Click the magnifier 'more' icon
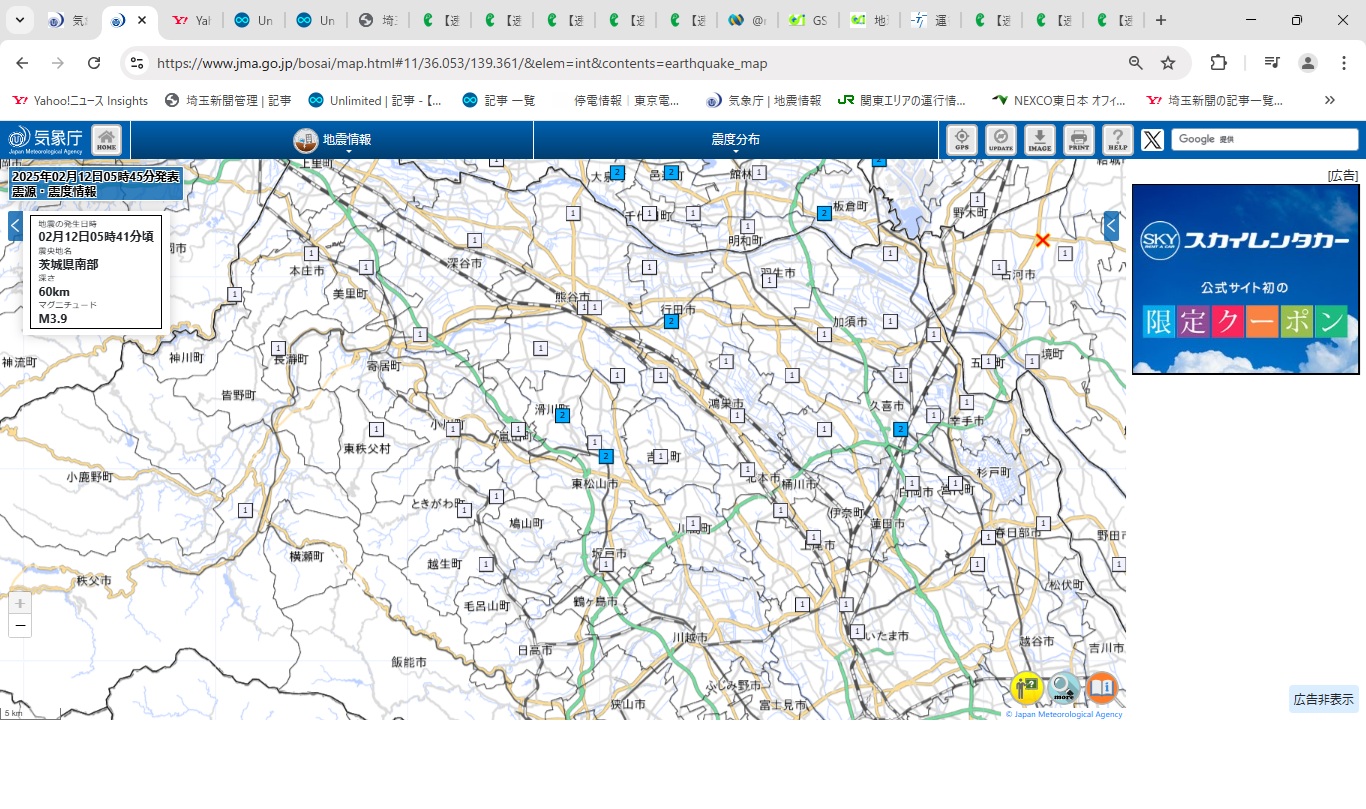 [1064, 688]
